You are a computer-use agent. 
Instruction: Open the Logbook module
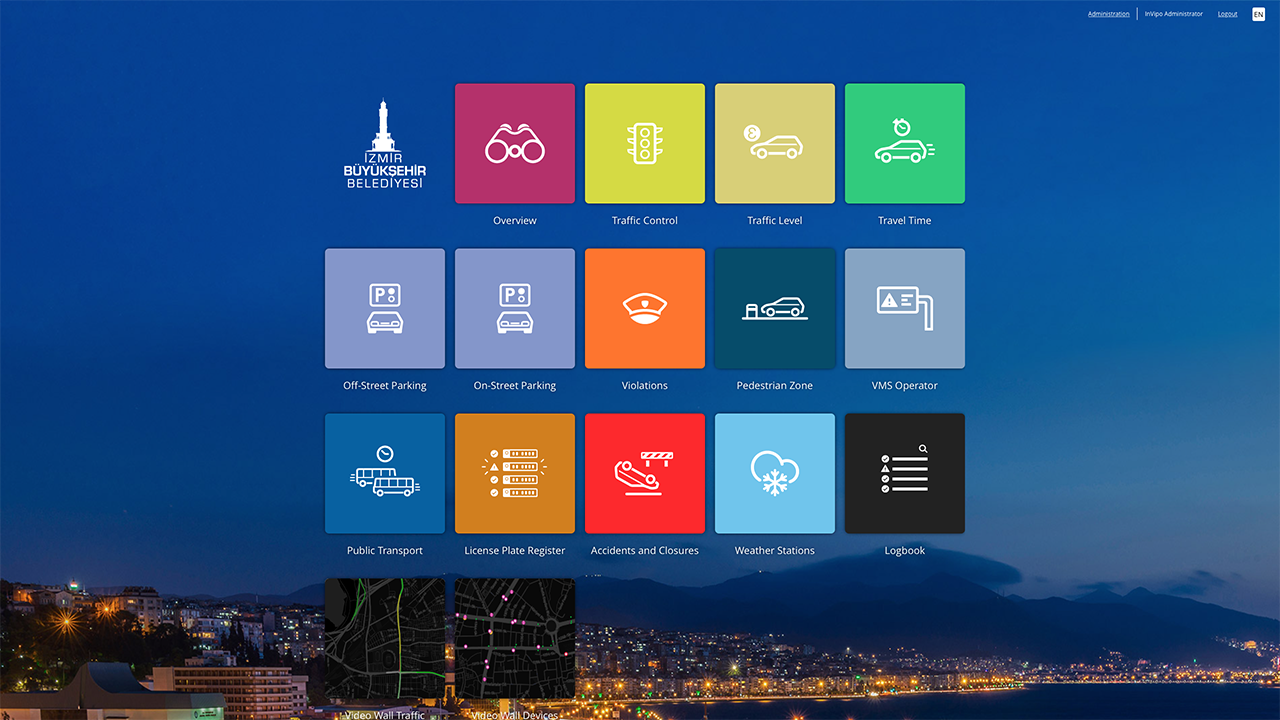pyautogui.click(x=904, y=473)
